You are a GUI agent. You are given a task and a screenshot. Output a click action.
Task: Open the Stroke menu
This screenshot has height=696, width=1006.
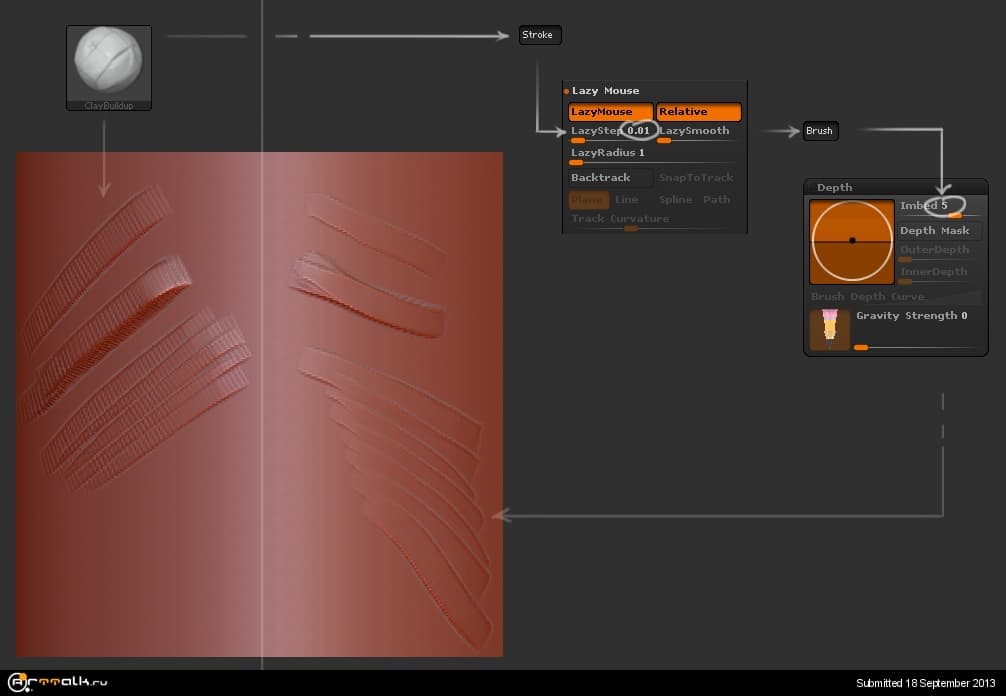(x=539, y=34)
